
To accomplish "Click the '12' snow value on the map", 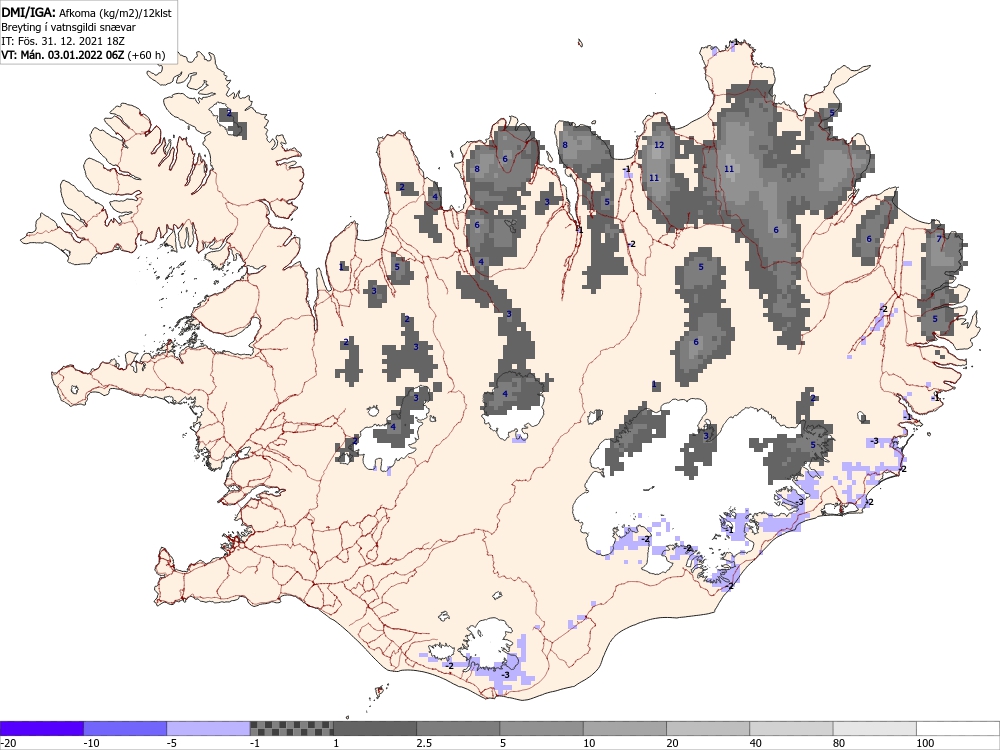I will coord(659,145).
